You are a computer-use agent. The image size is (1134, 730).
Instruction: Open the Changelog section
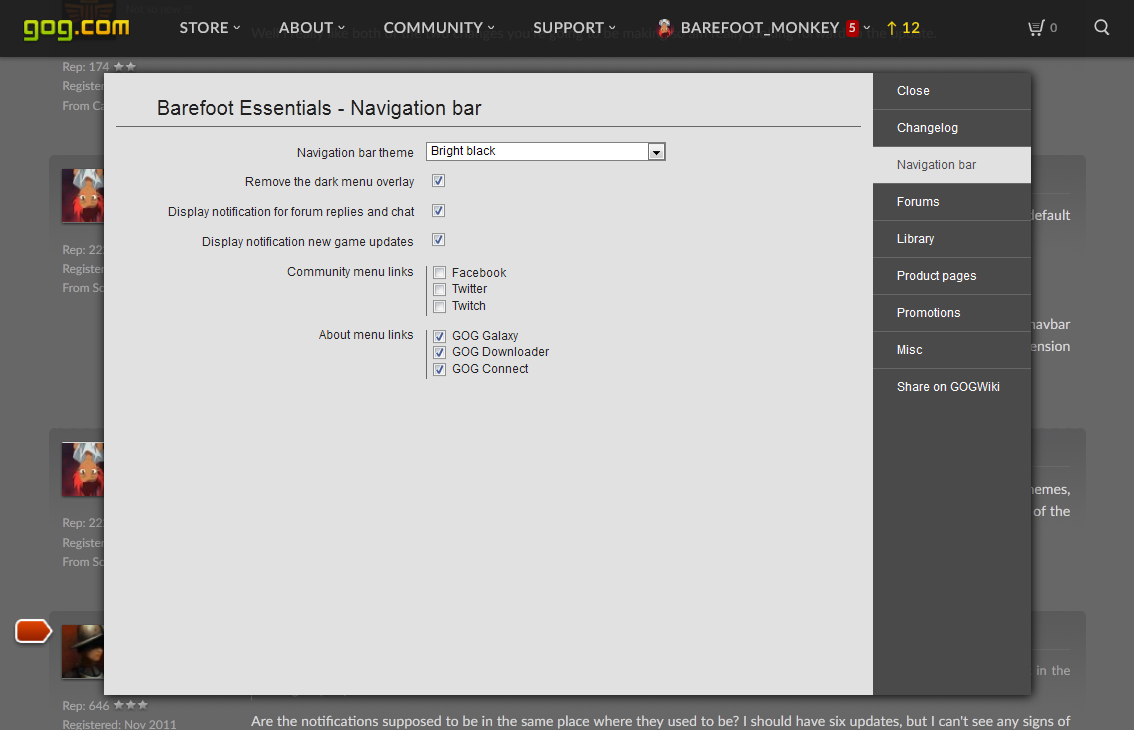(x=952, y=128)
